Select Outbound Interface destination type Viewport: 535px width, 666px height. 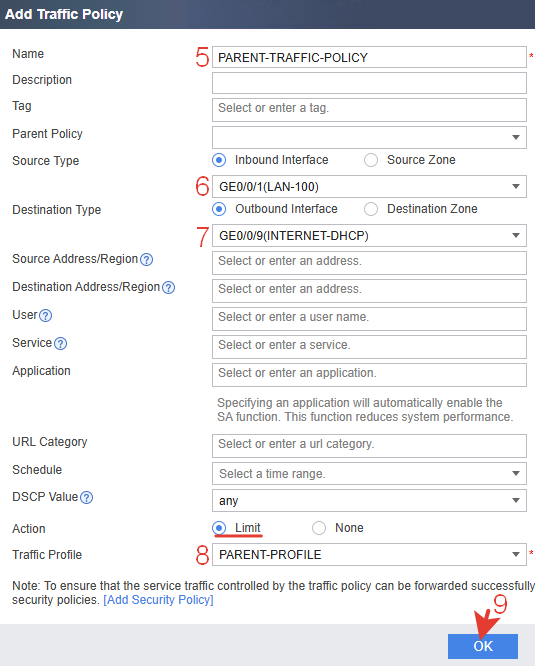[x=219, y=209]
